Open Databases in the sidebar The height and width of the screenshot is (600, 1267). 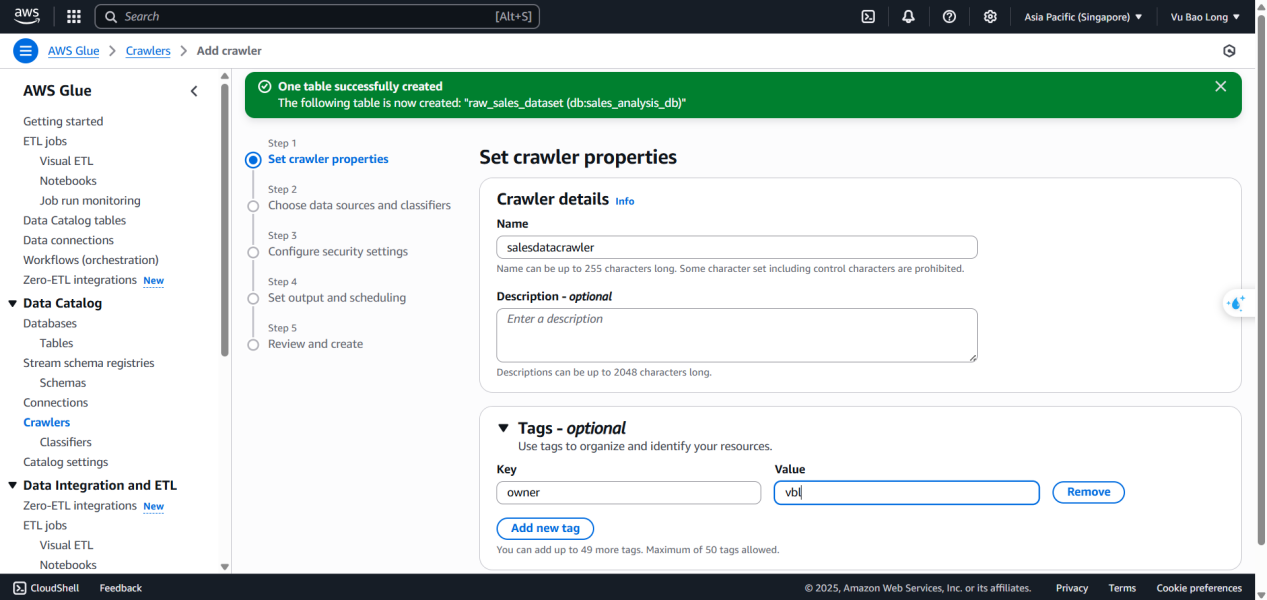50,323
